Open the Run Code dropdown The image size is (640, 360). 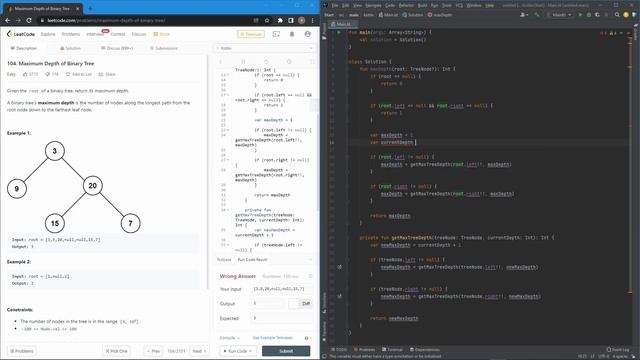pos(238,351)
